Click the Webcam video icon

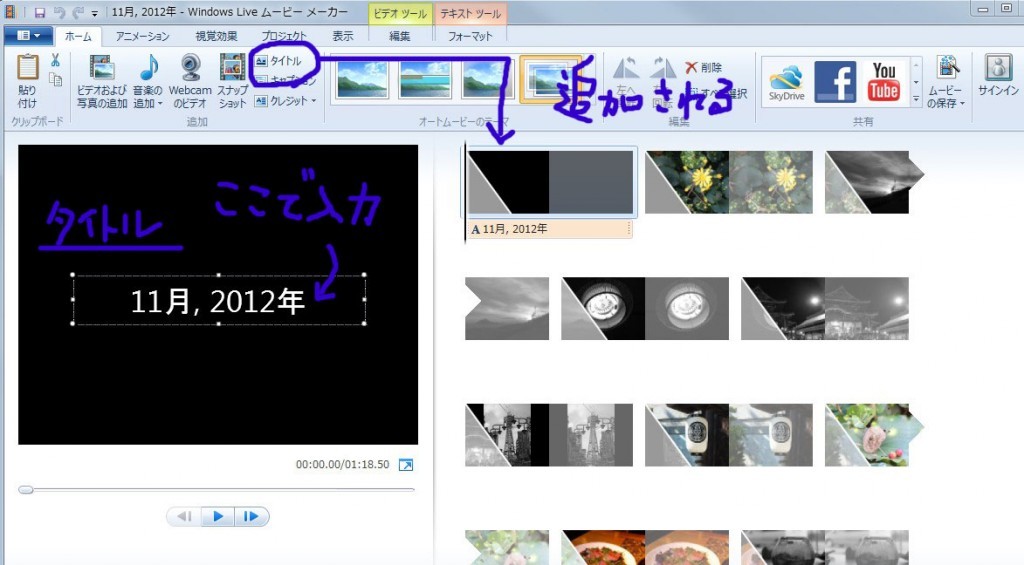[189, 68]
